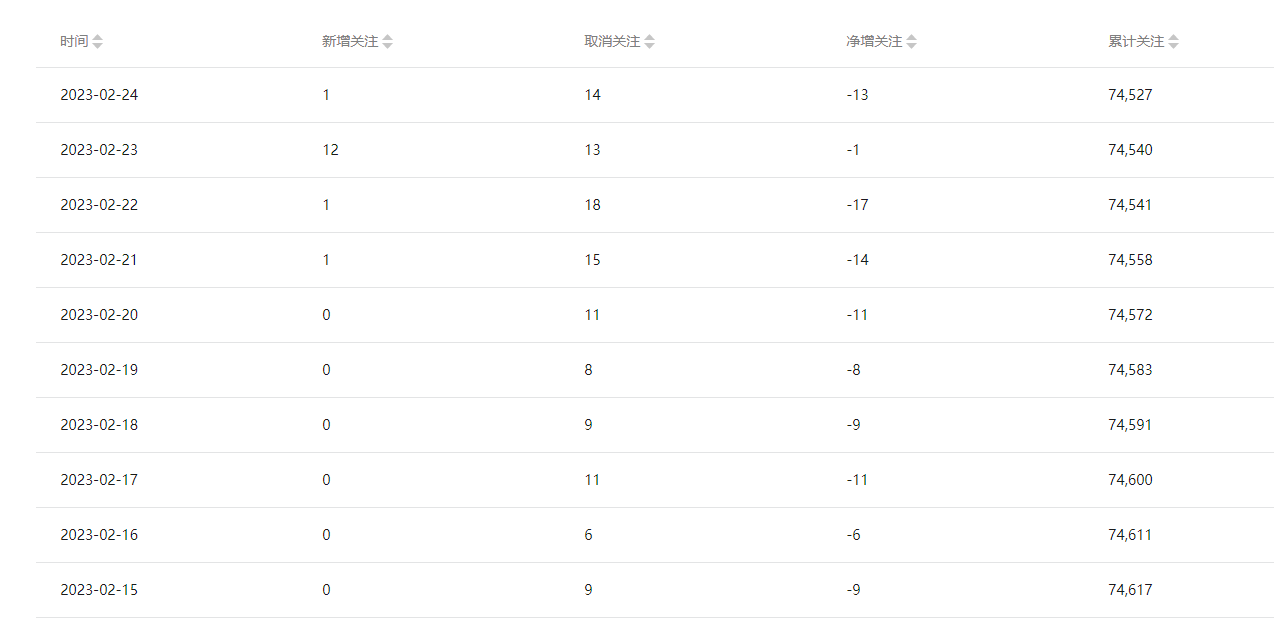Select the 2023-02-20 date entry
Image resolution: width=1274 pixels, height=619 pixels.
99,315
